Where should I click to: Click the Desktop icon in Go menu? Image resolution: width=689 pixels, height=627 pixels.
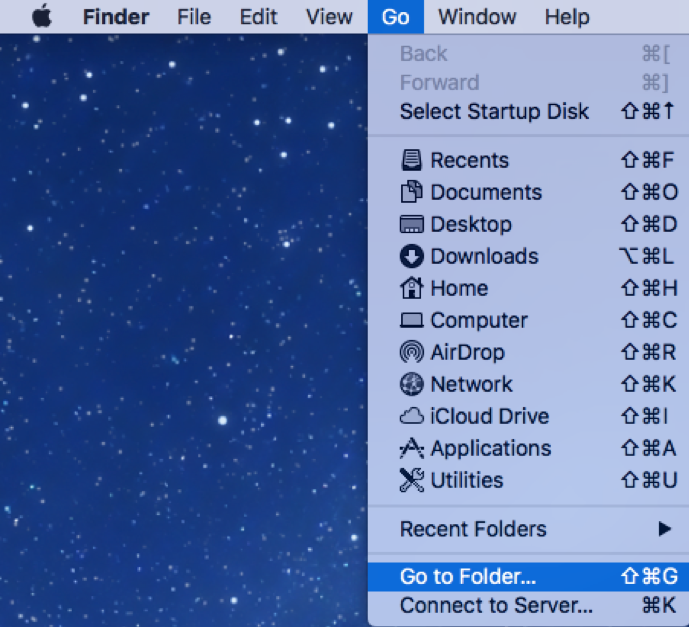(x=411, y=224)
